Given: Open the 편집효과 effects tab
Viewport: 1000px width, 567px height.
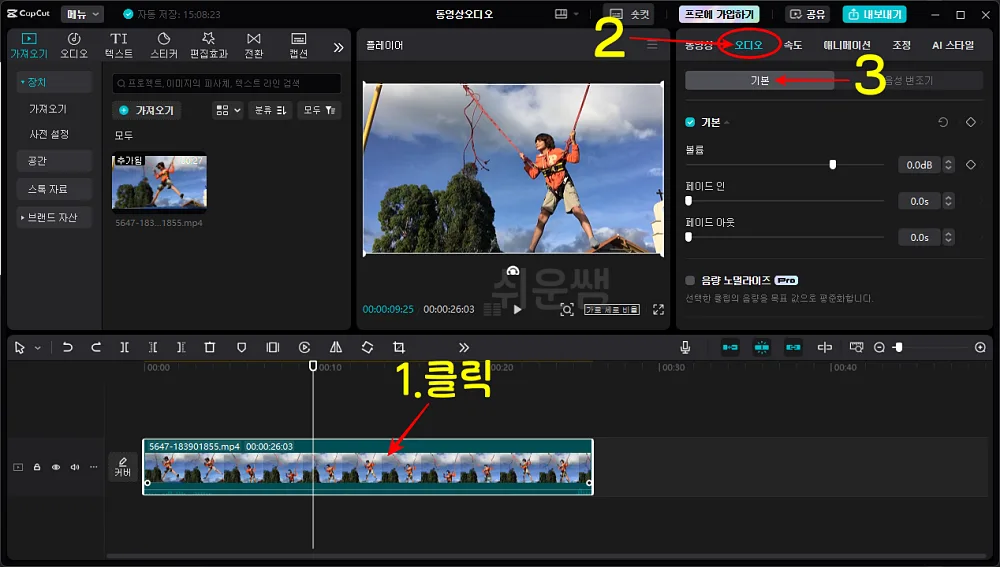Looking at the screenshot, I should (209, 46).
